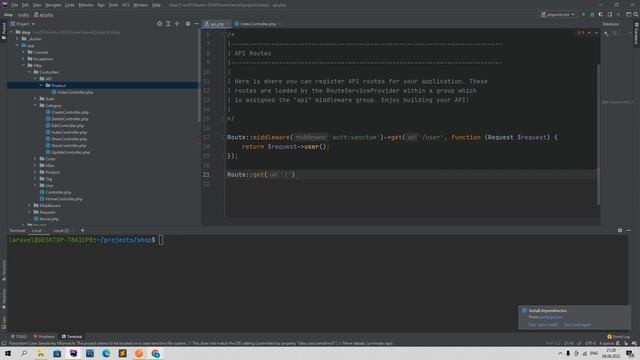Open Sublime Text from the taskbar
The height and width of the screenshot is (360, 640).
tap(122, 353)
